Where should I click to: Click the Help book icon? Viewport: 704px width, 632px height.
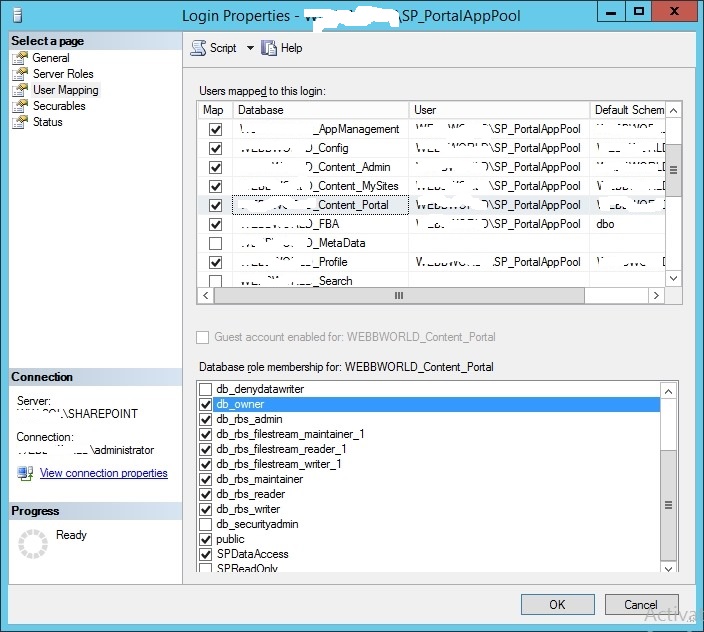click(269, 48)
